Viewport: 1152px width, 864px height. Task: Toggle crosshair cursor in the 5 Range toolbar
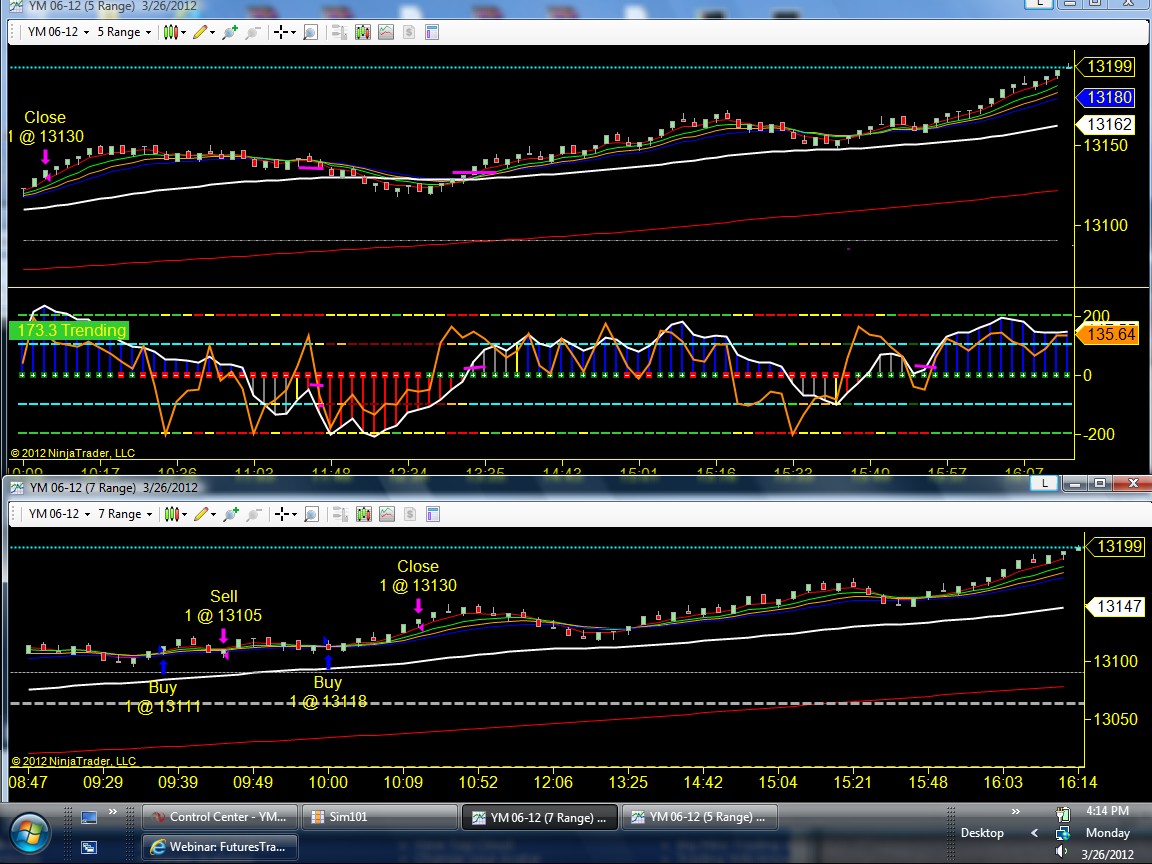[x=284, y=32]
